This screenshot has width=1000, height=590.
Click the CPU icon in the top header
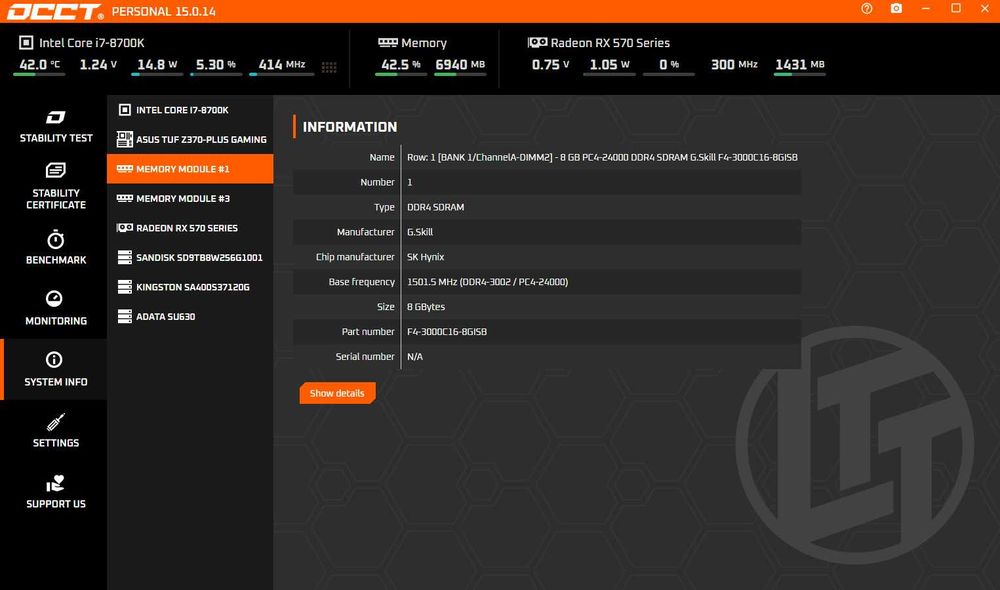point(26,43)
